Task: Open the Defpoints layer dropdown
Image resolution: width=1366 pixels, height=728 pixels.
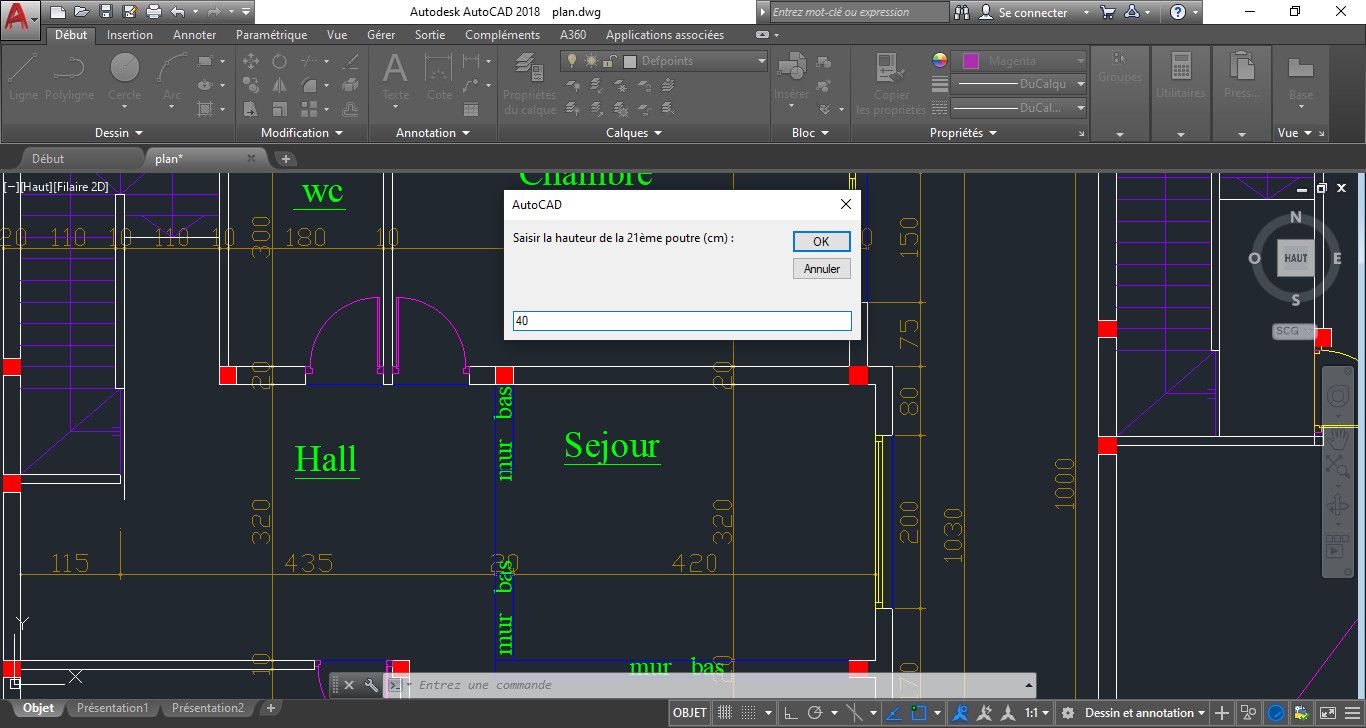Action: [663, 61]
